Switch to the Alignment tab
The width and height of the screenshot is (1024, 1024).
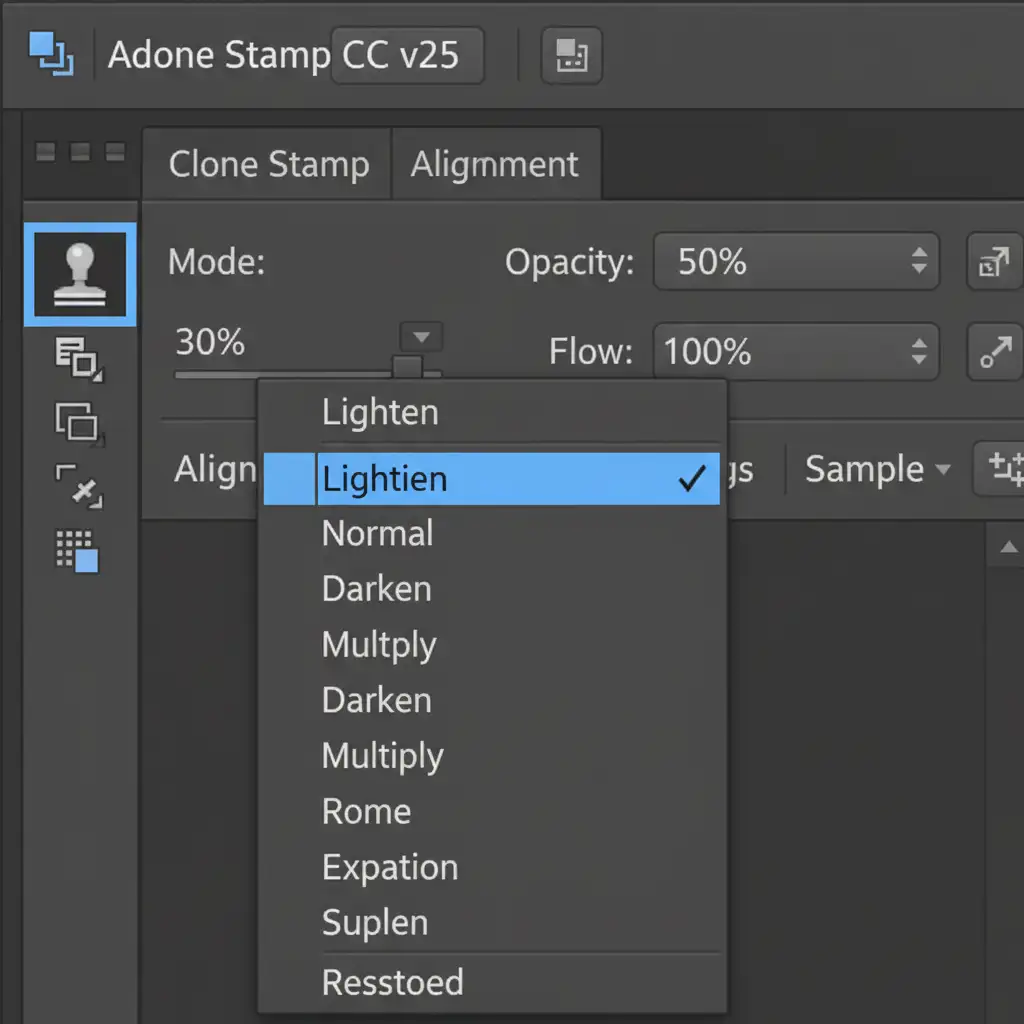click(x=495, y=164)
